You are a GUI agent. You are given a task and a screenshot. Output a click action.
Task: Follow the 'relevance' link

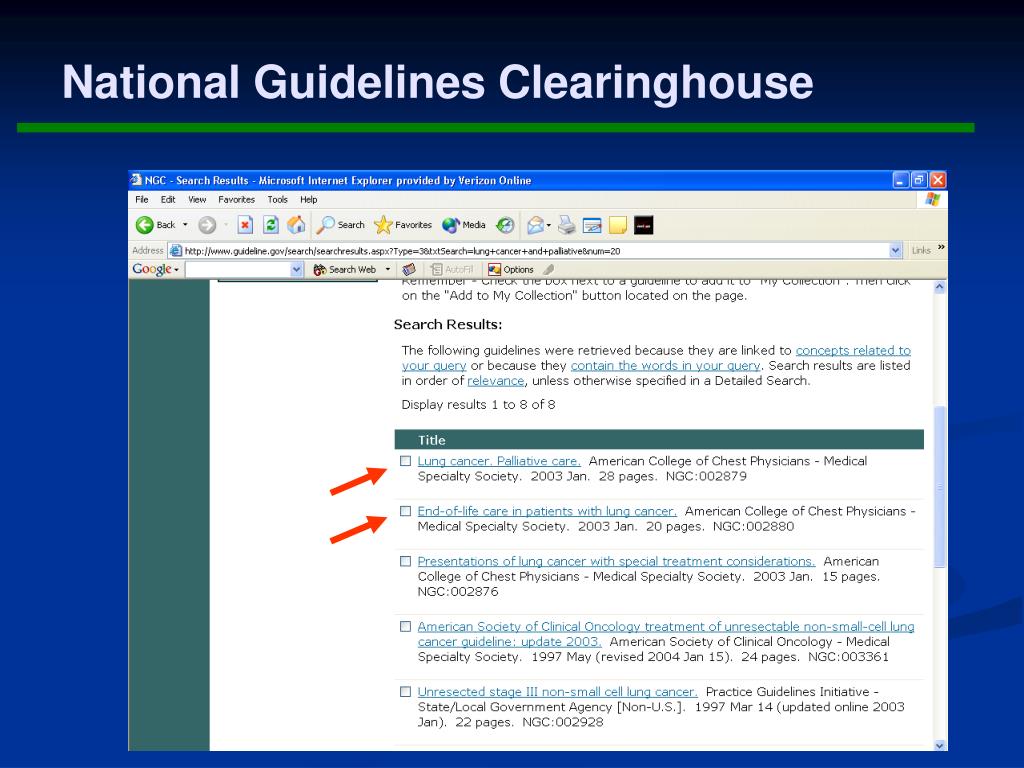[496, 381]
